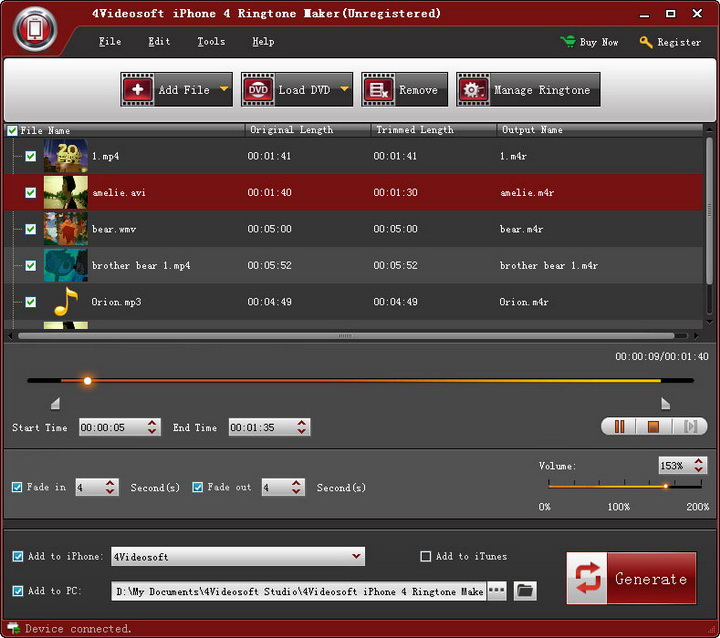Viewport: 720px width, 638px height.
Task: Click the Generate button
Action: coord(631,578)
